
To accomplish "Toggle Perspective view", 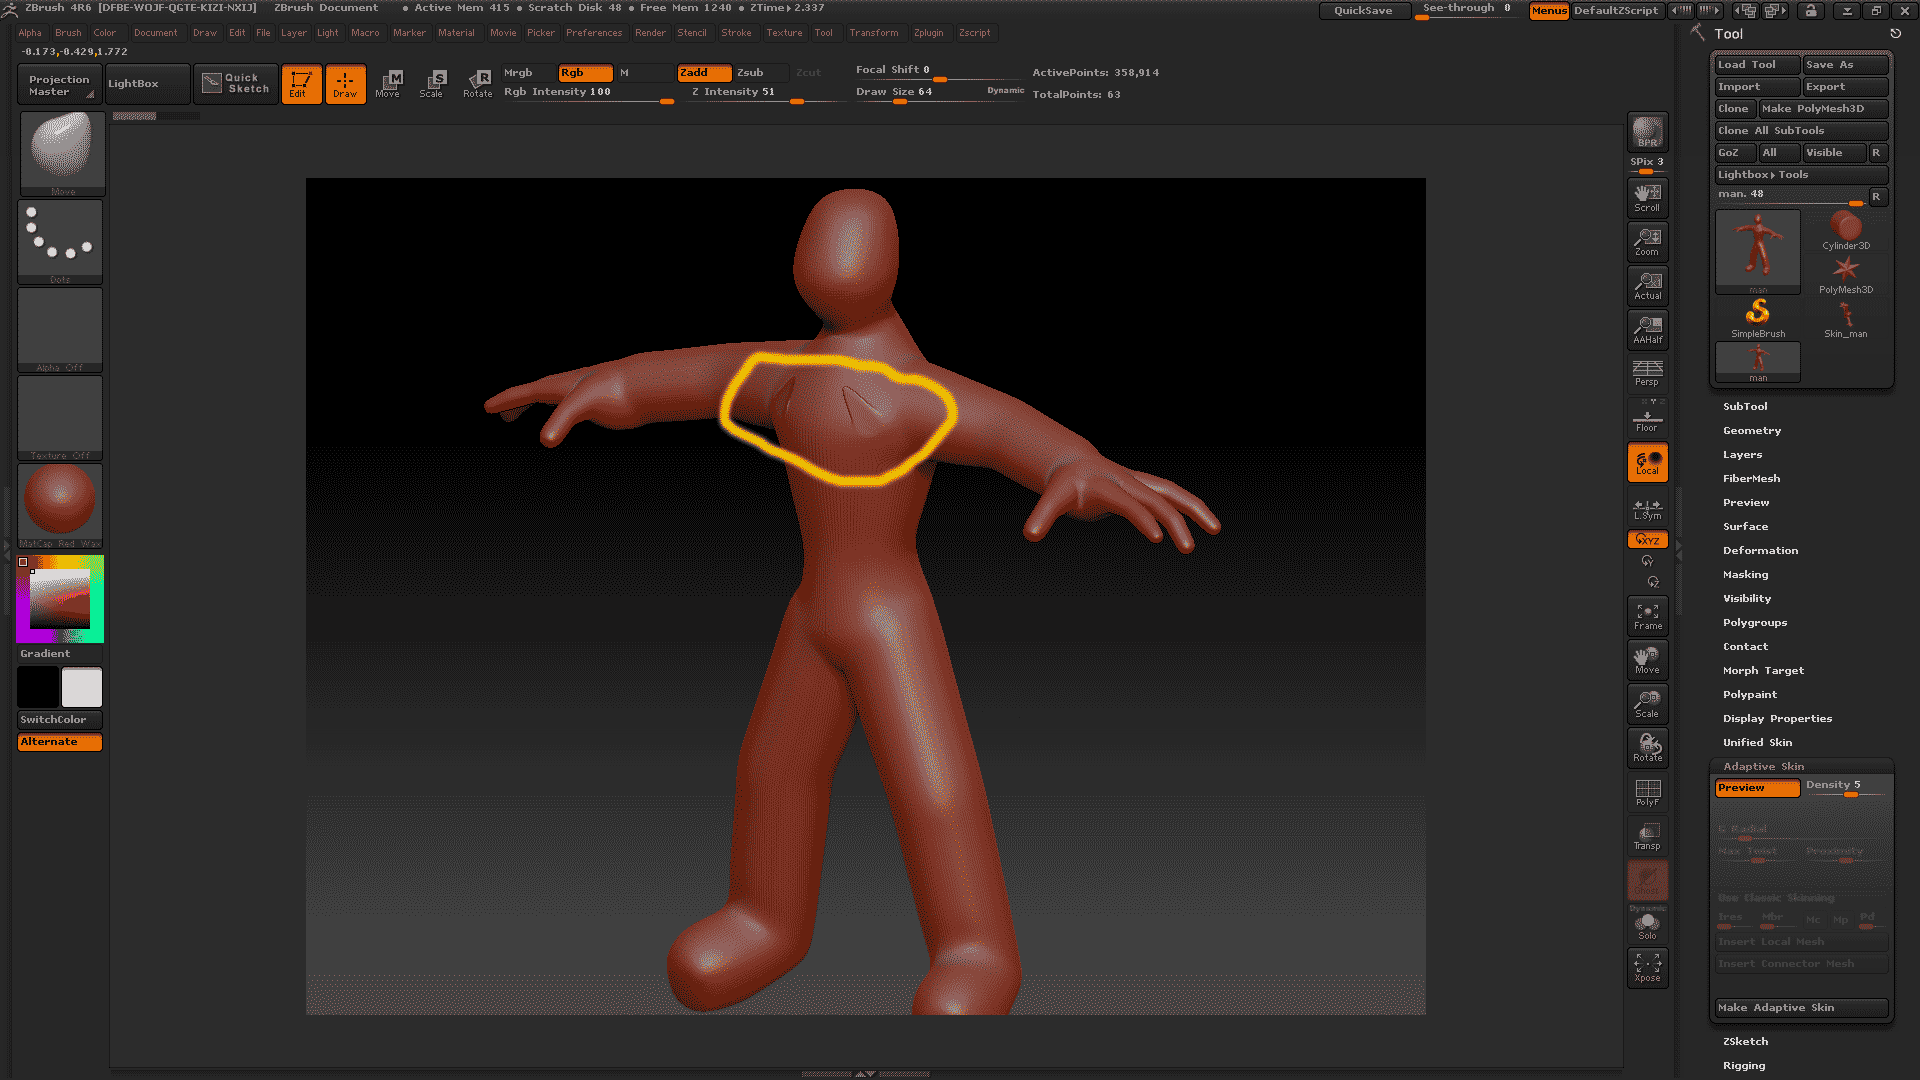I will point(1647,373).
